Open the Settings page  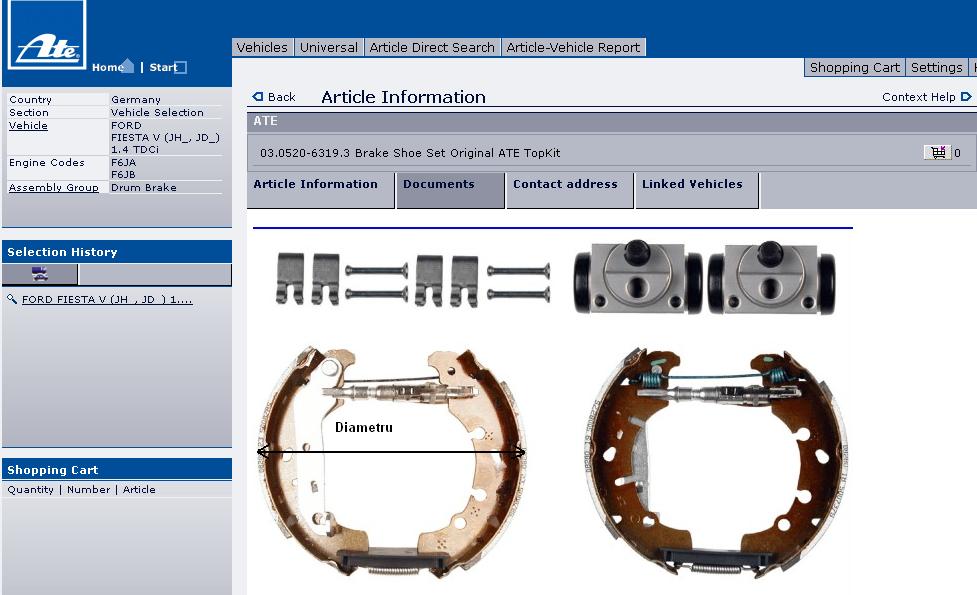[936, 67]
